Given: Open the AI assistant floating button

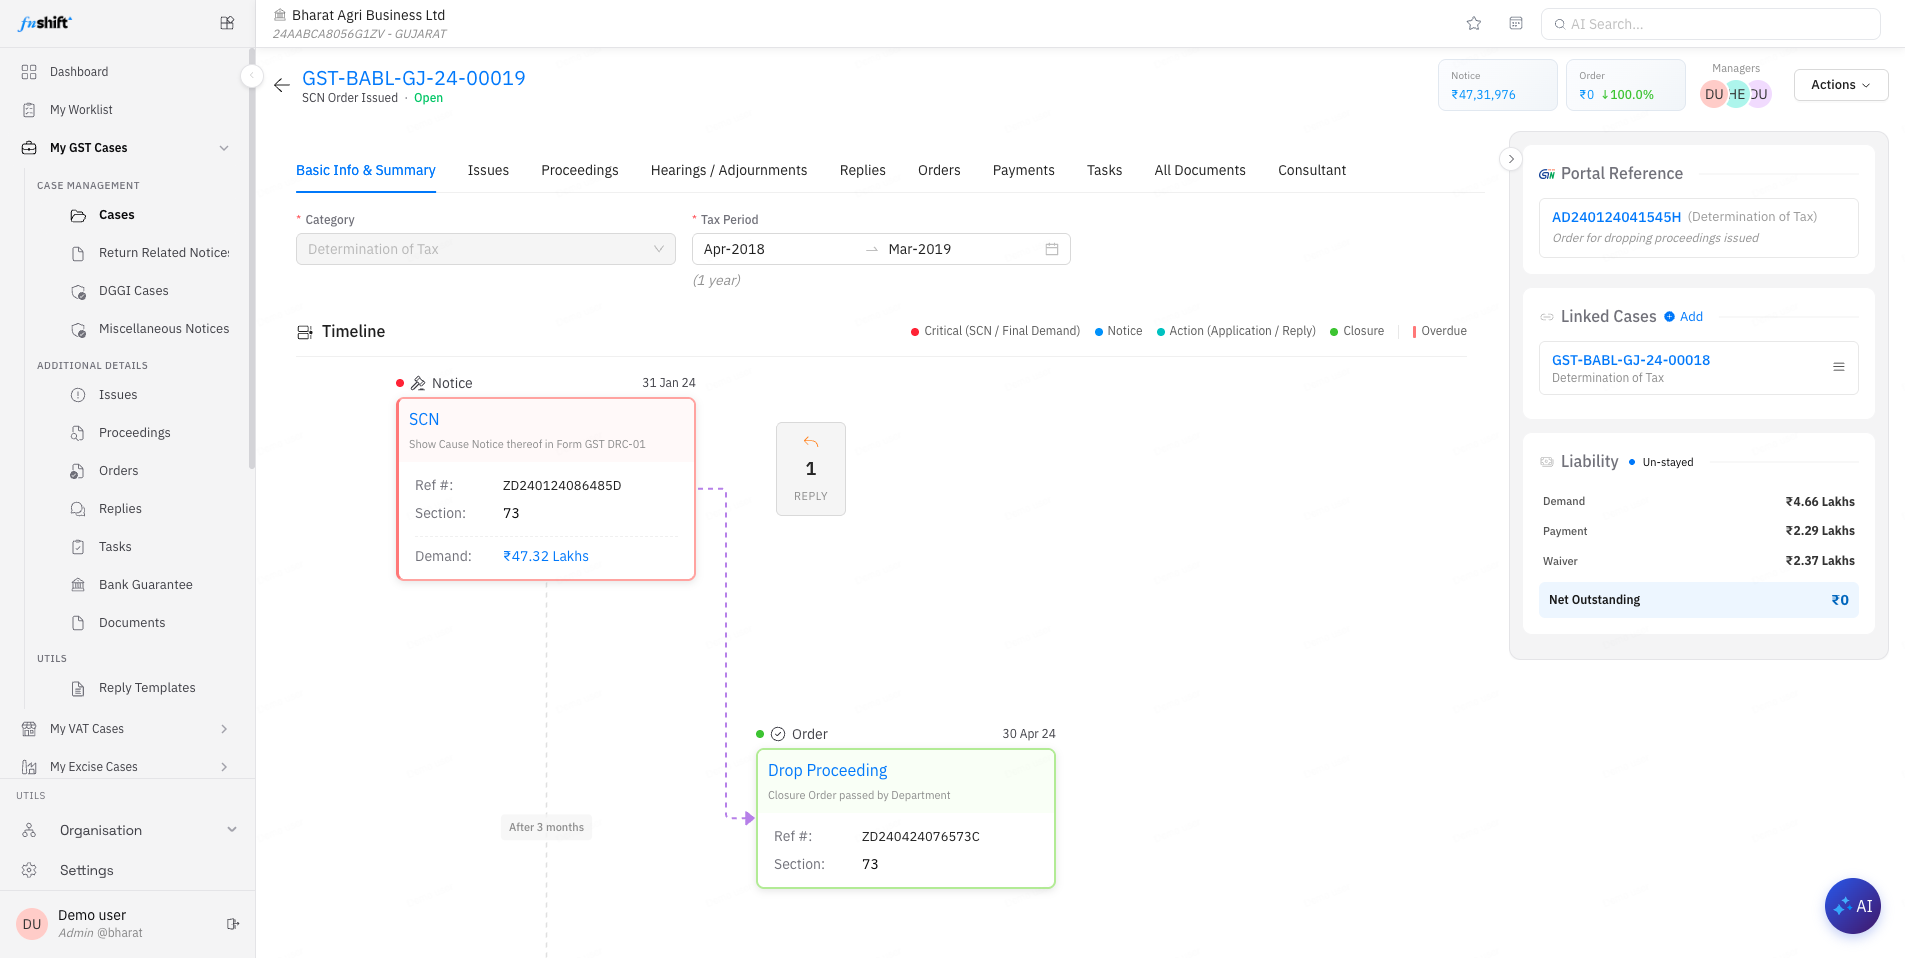Looking at the screenshot, I should point(1853,906).
